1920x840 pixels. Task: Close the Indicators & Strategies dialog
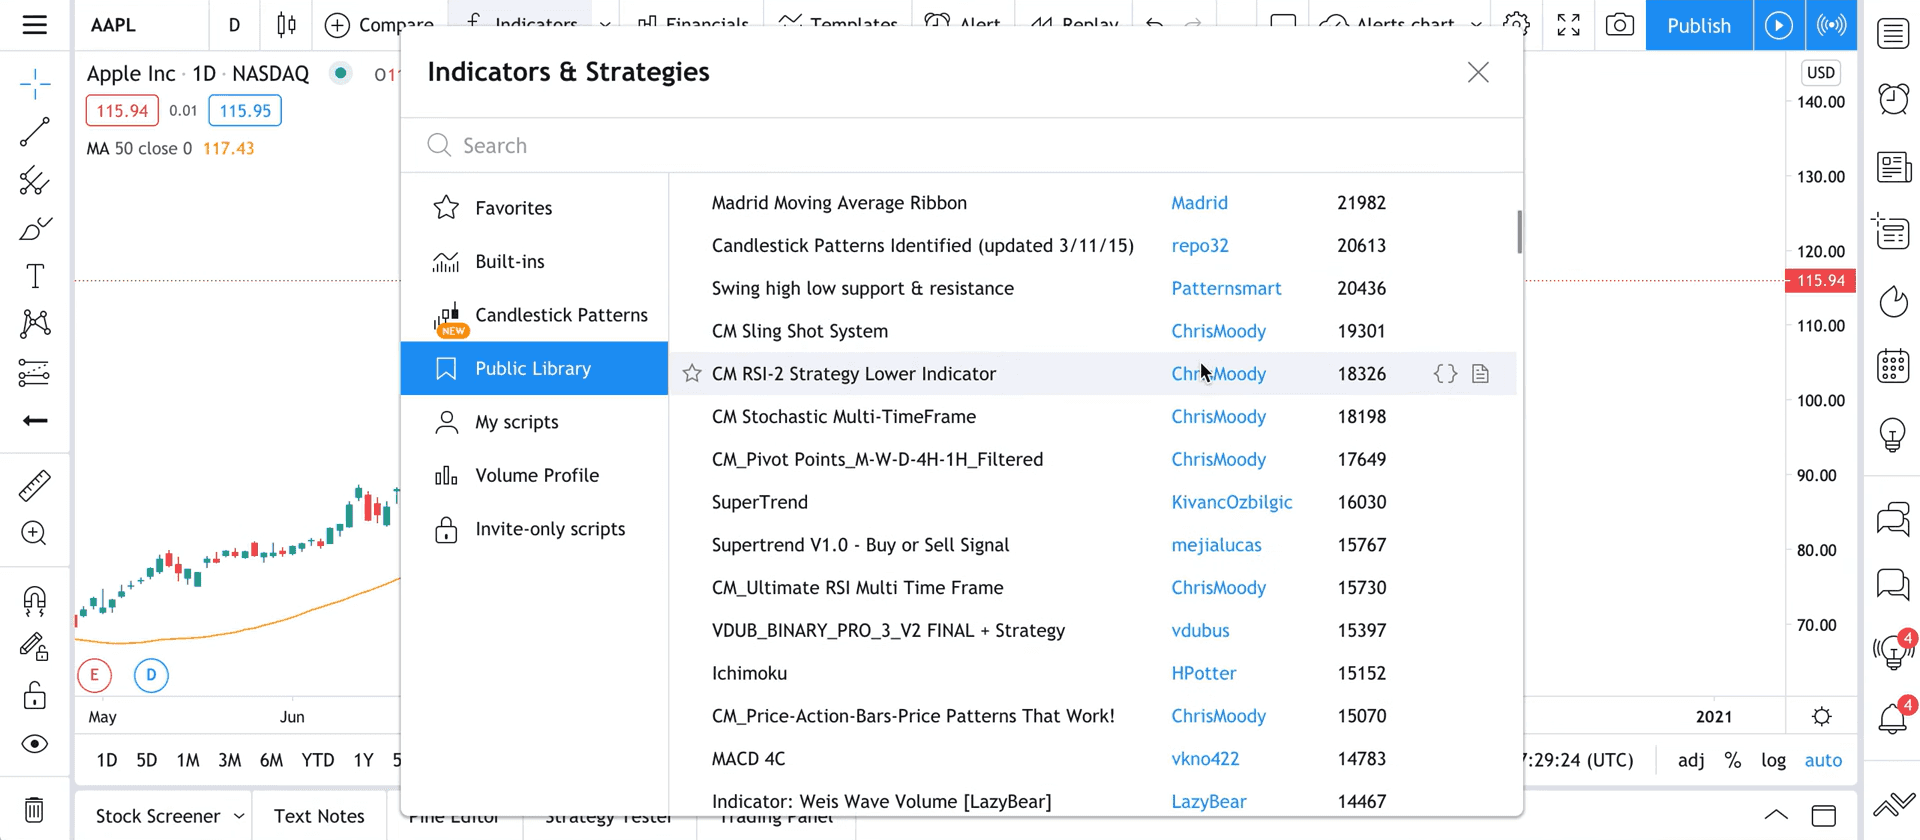click(1478, 72)
